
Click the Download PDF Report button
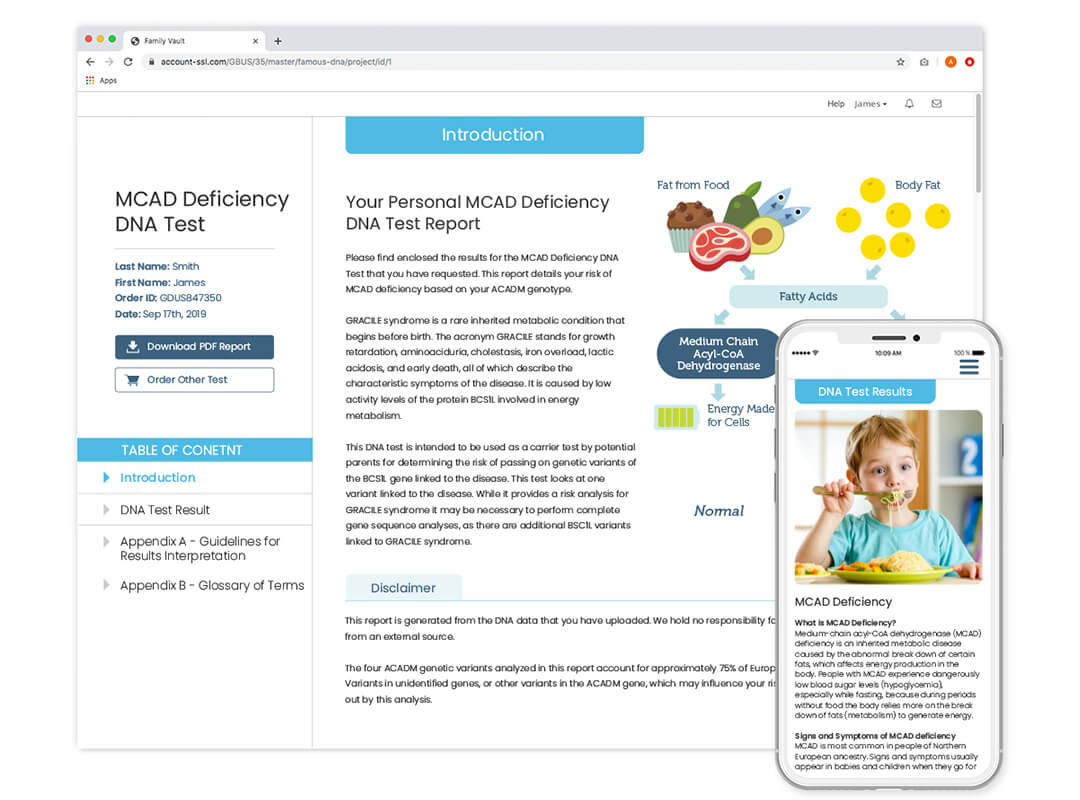194,347
